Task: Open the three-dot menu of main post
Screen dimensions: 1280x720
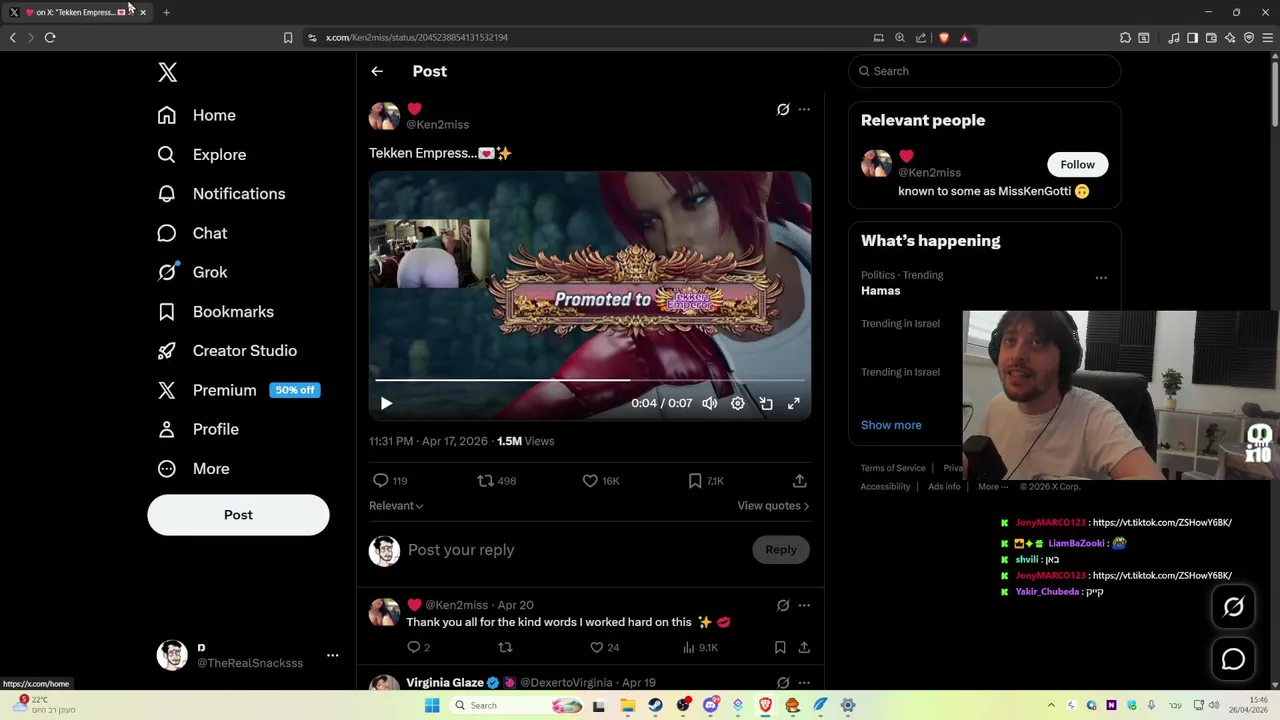Action: (804, 109)
